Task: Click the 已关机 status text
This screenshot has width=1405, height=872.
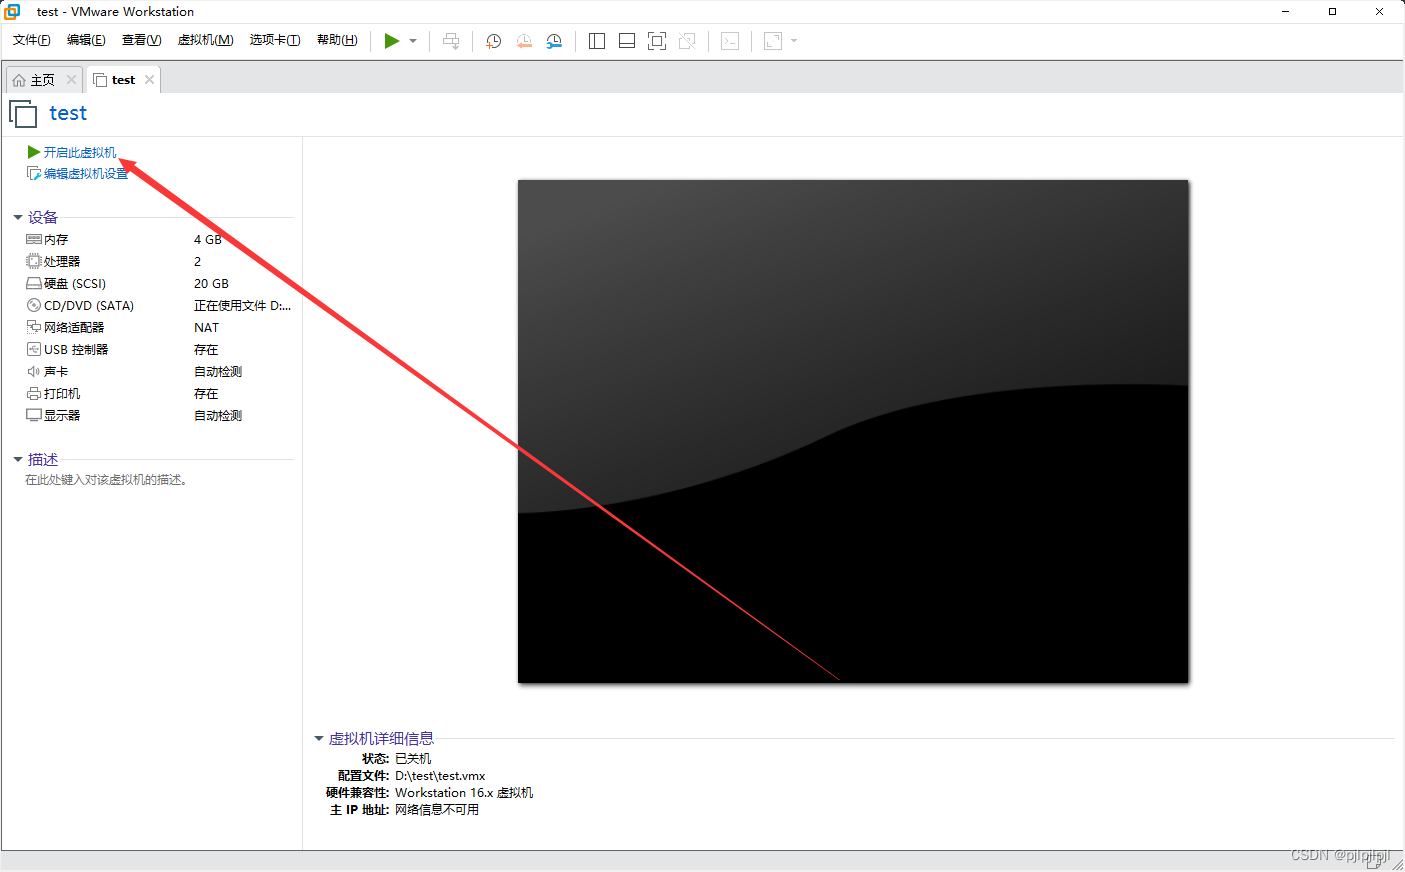Action: pyautogui.click(x=413, y=759)
